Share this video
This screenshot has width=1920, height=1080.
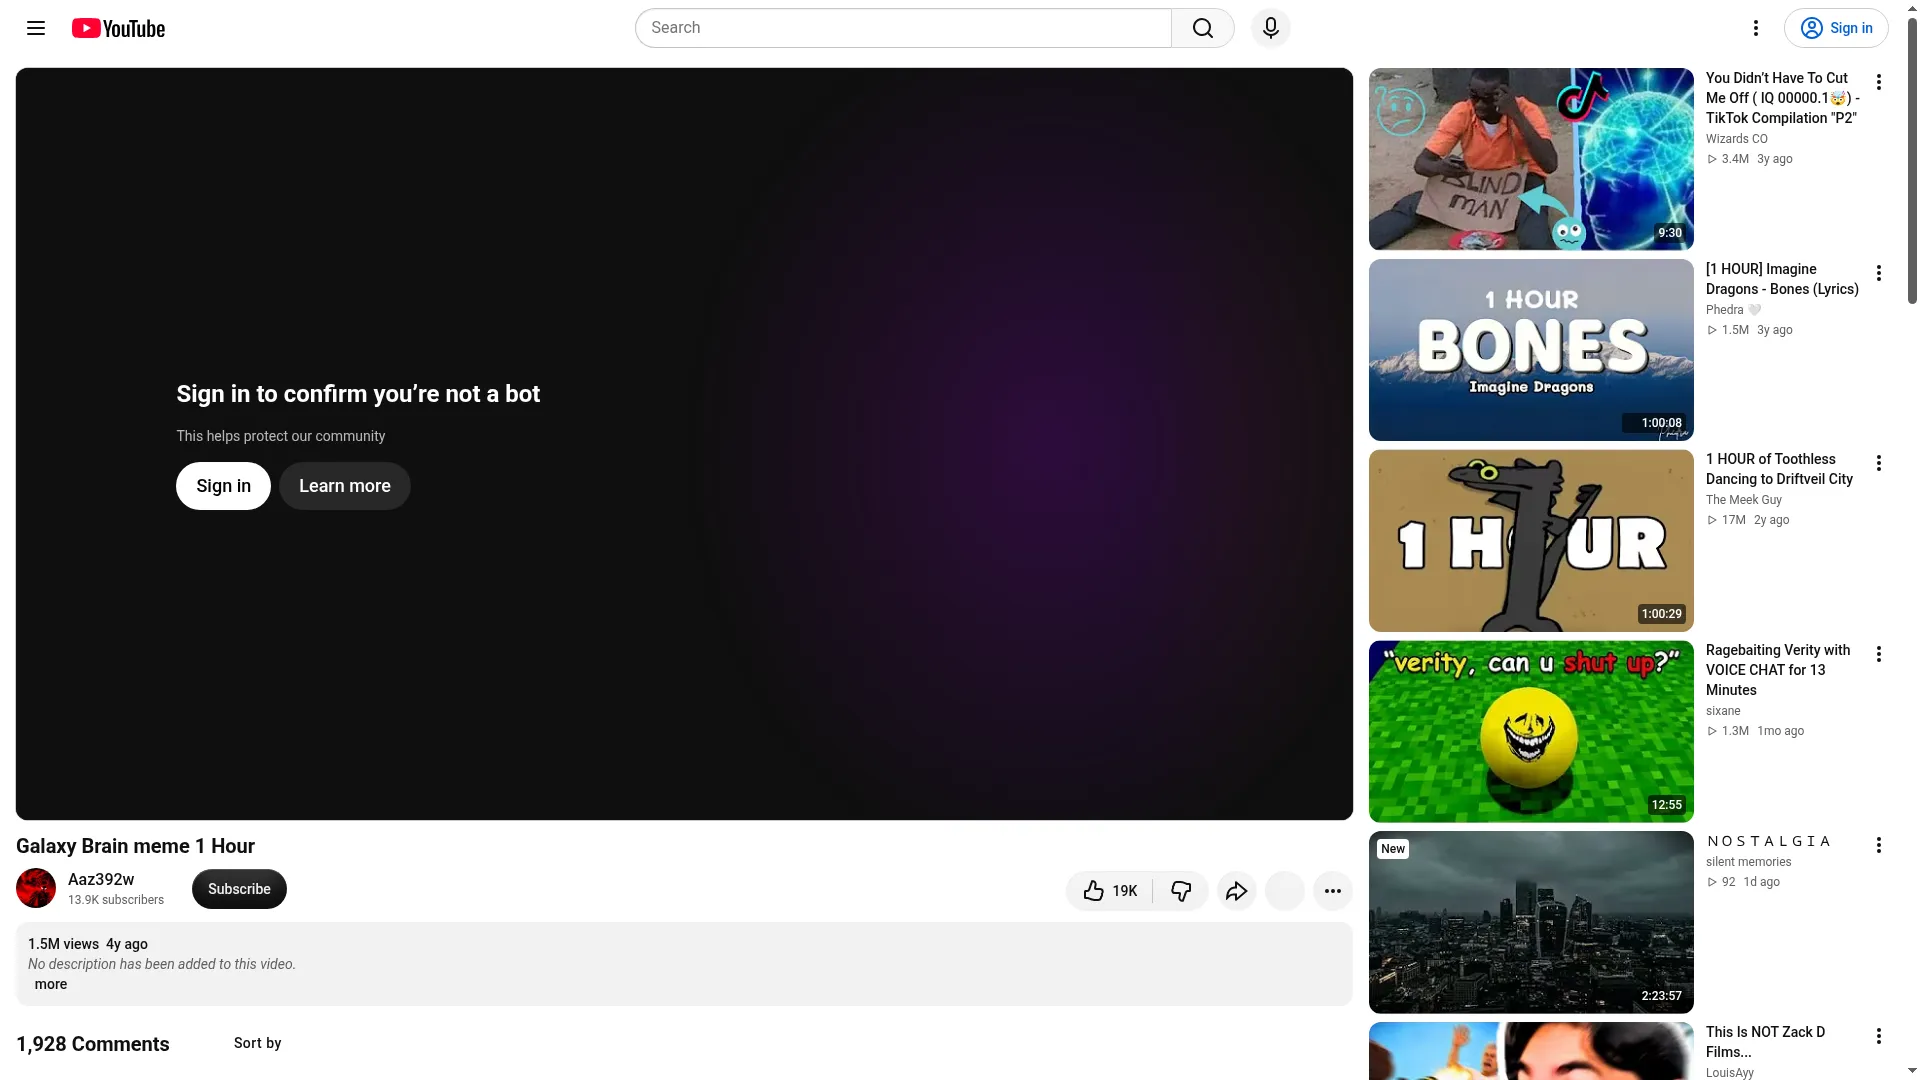coord(1237,891)
